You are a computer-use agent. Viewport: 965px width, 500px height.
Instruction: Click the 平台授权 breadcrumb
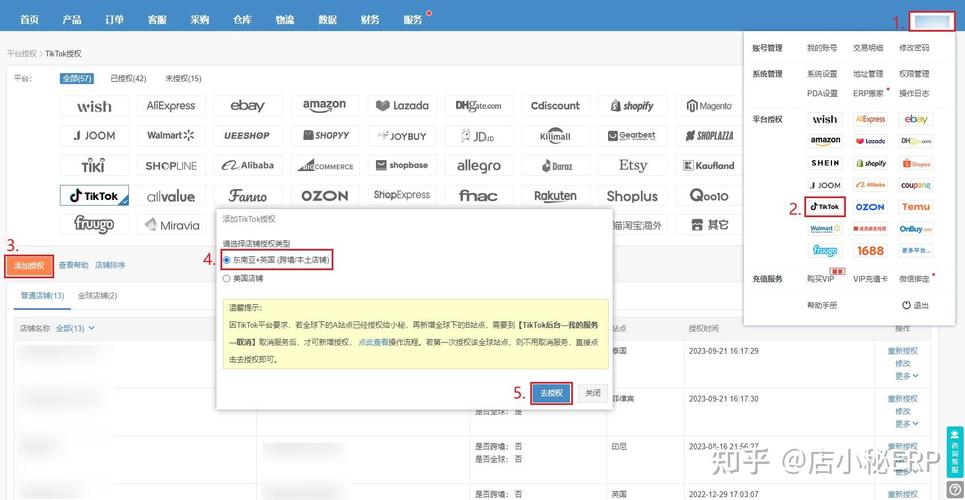click(22, 54)
